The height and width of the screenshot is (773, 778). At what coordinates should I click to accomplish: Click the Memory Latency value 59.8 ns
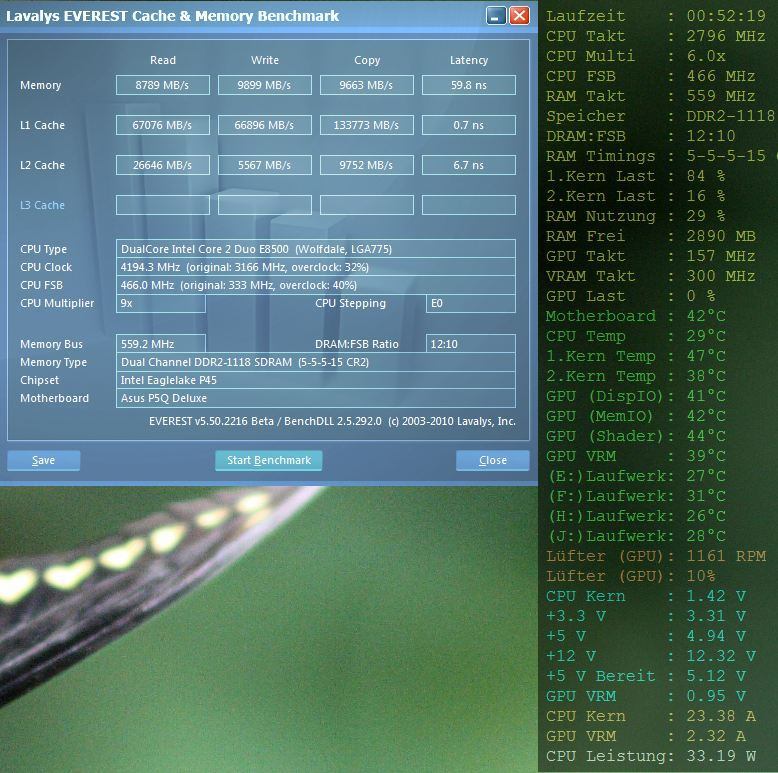[469, 85]
